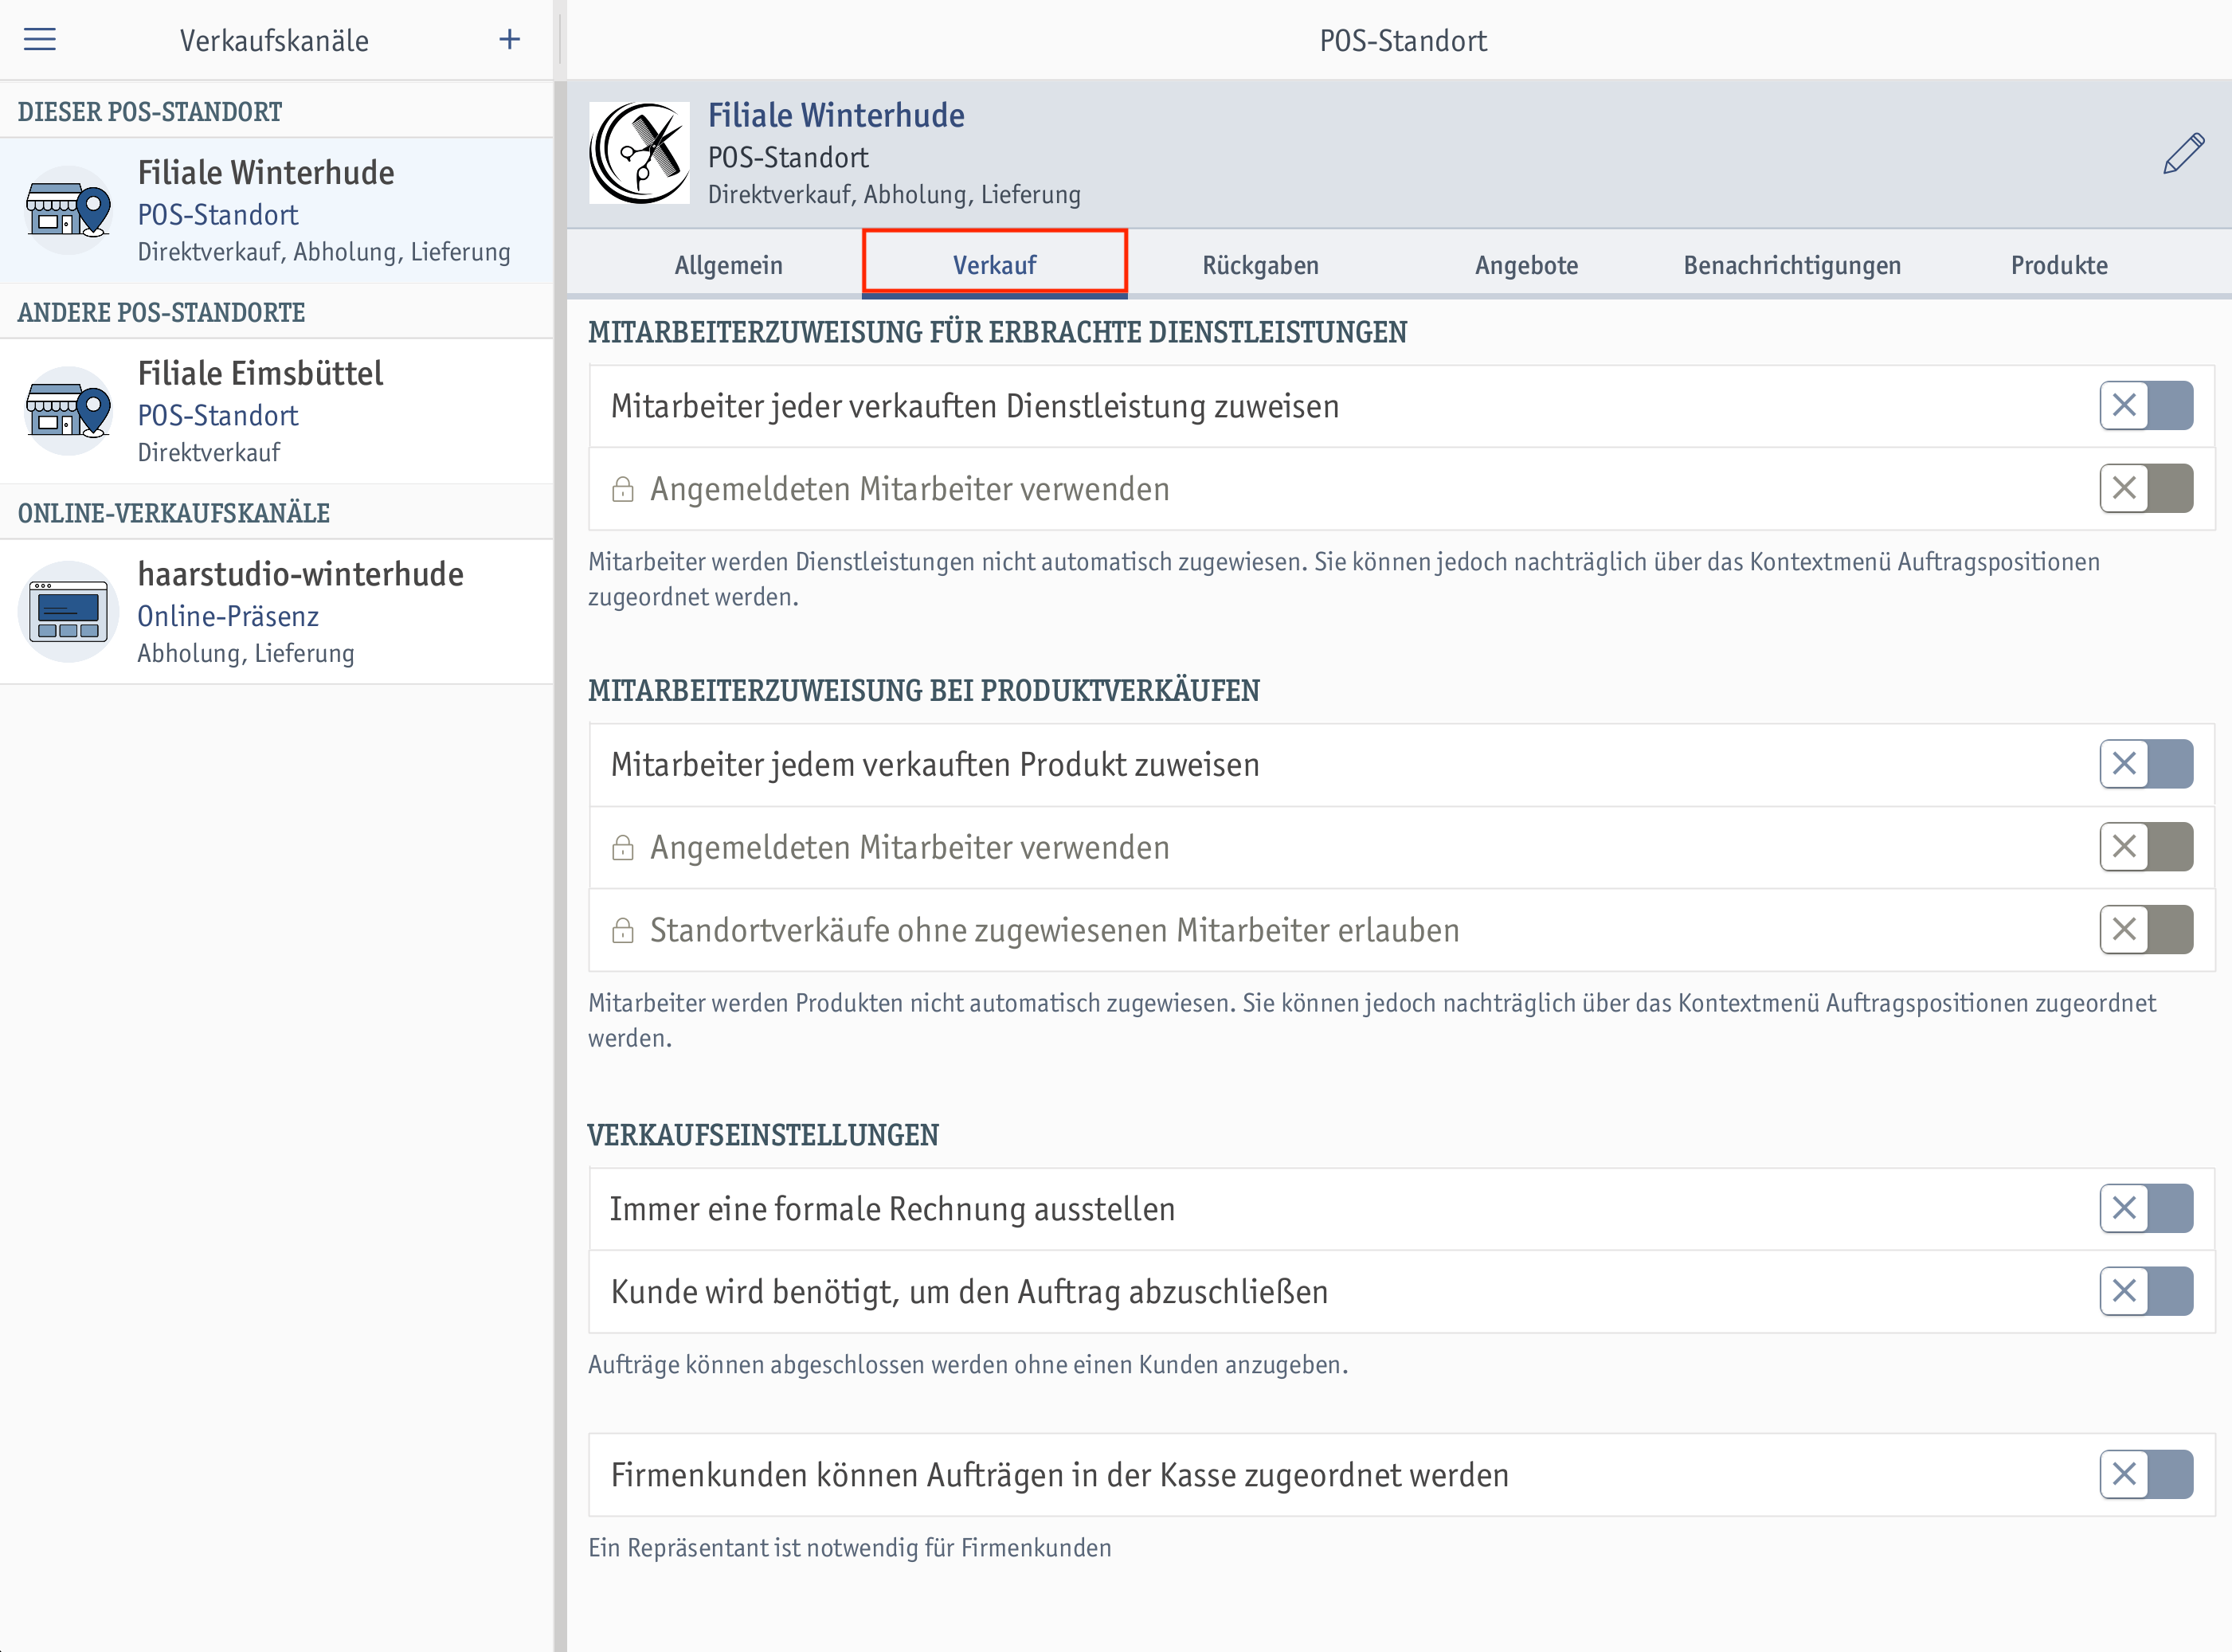Enable Kunde wird benötigt, um Auftrag abzuschließen
This screenshot has height=1652, width=2232.
(x=2146, y=1292)
